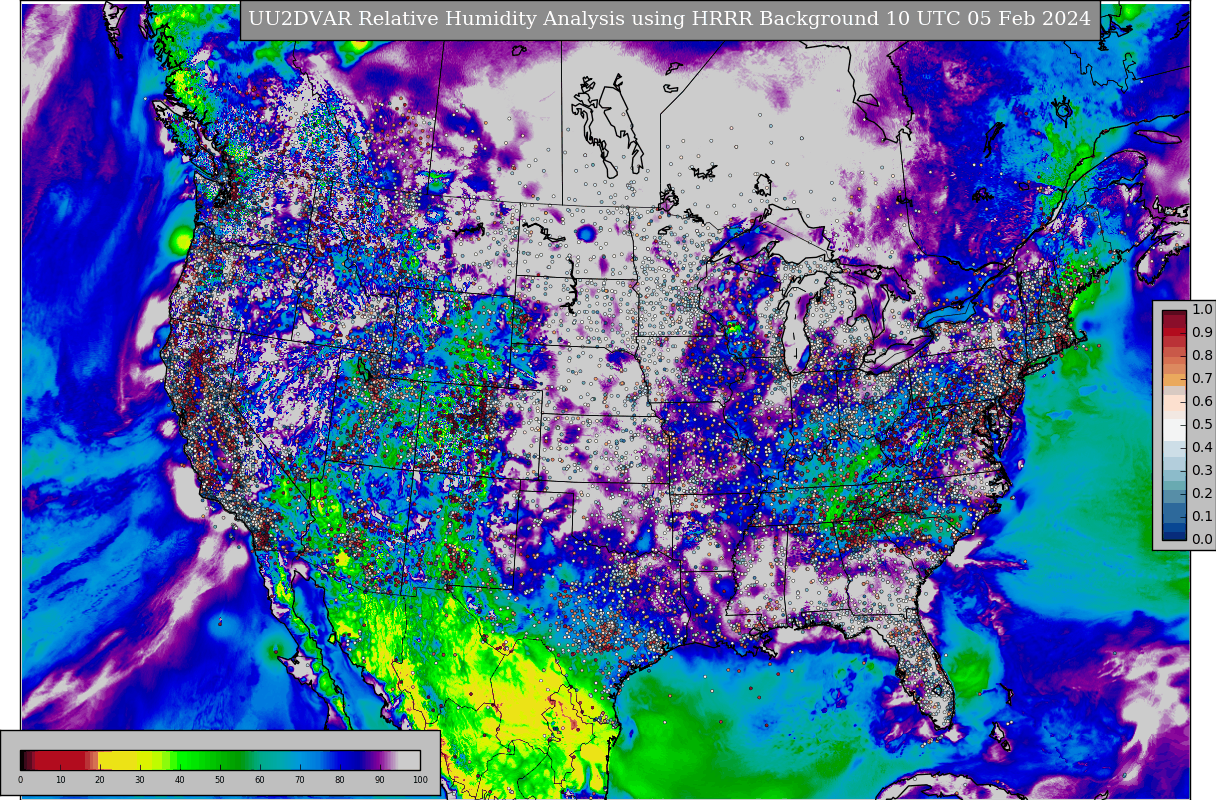1216x800 pixels.
Task: Click the '40' tick label on humidity colorbar
Action: pos(180,780)
